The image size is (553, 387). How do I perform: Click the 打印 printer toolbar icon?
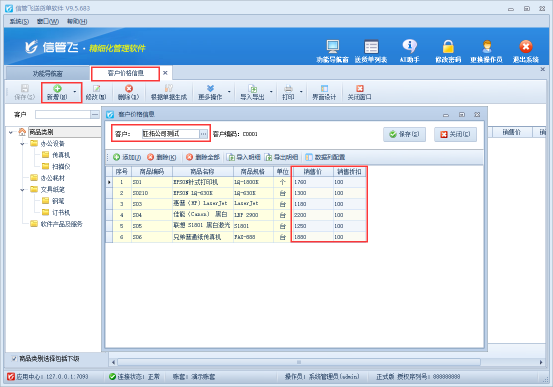288,88
